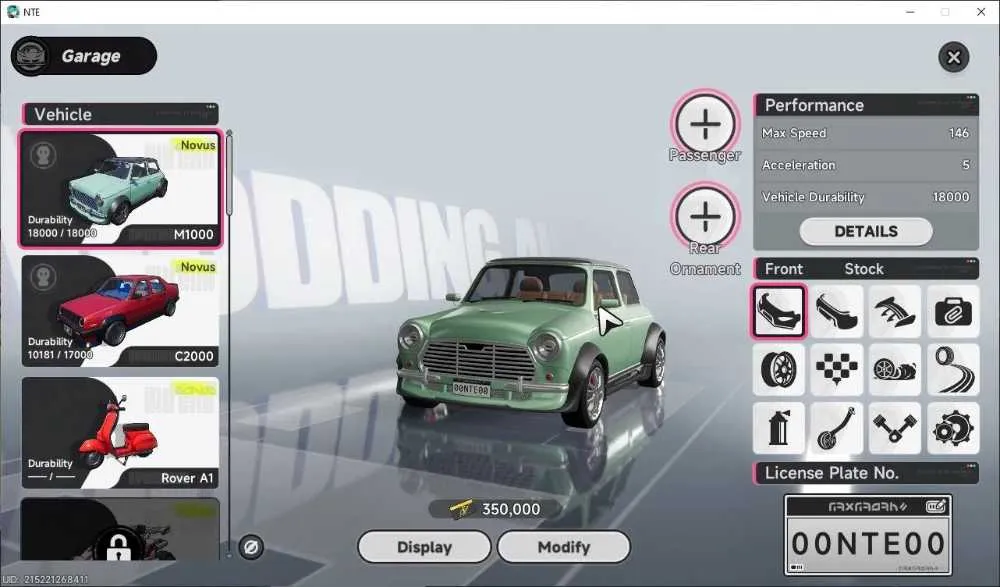
Task: Select the engine pistons icon
Action: point(895,427)
